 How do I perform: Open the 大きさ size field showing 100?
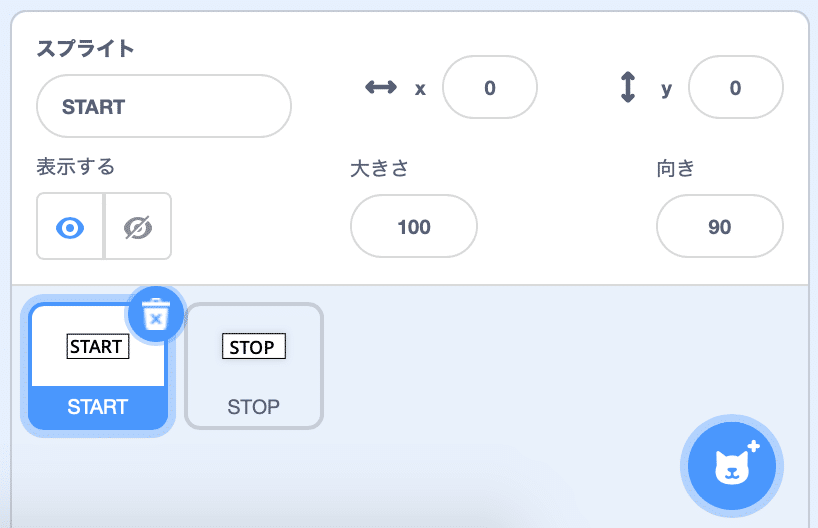pyautogui.click(x=414, y=226)
